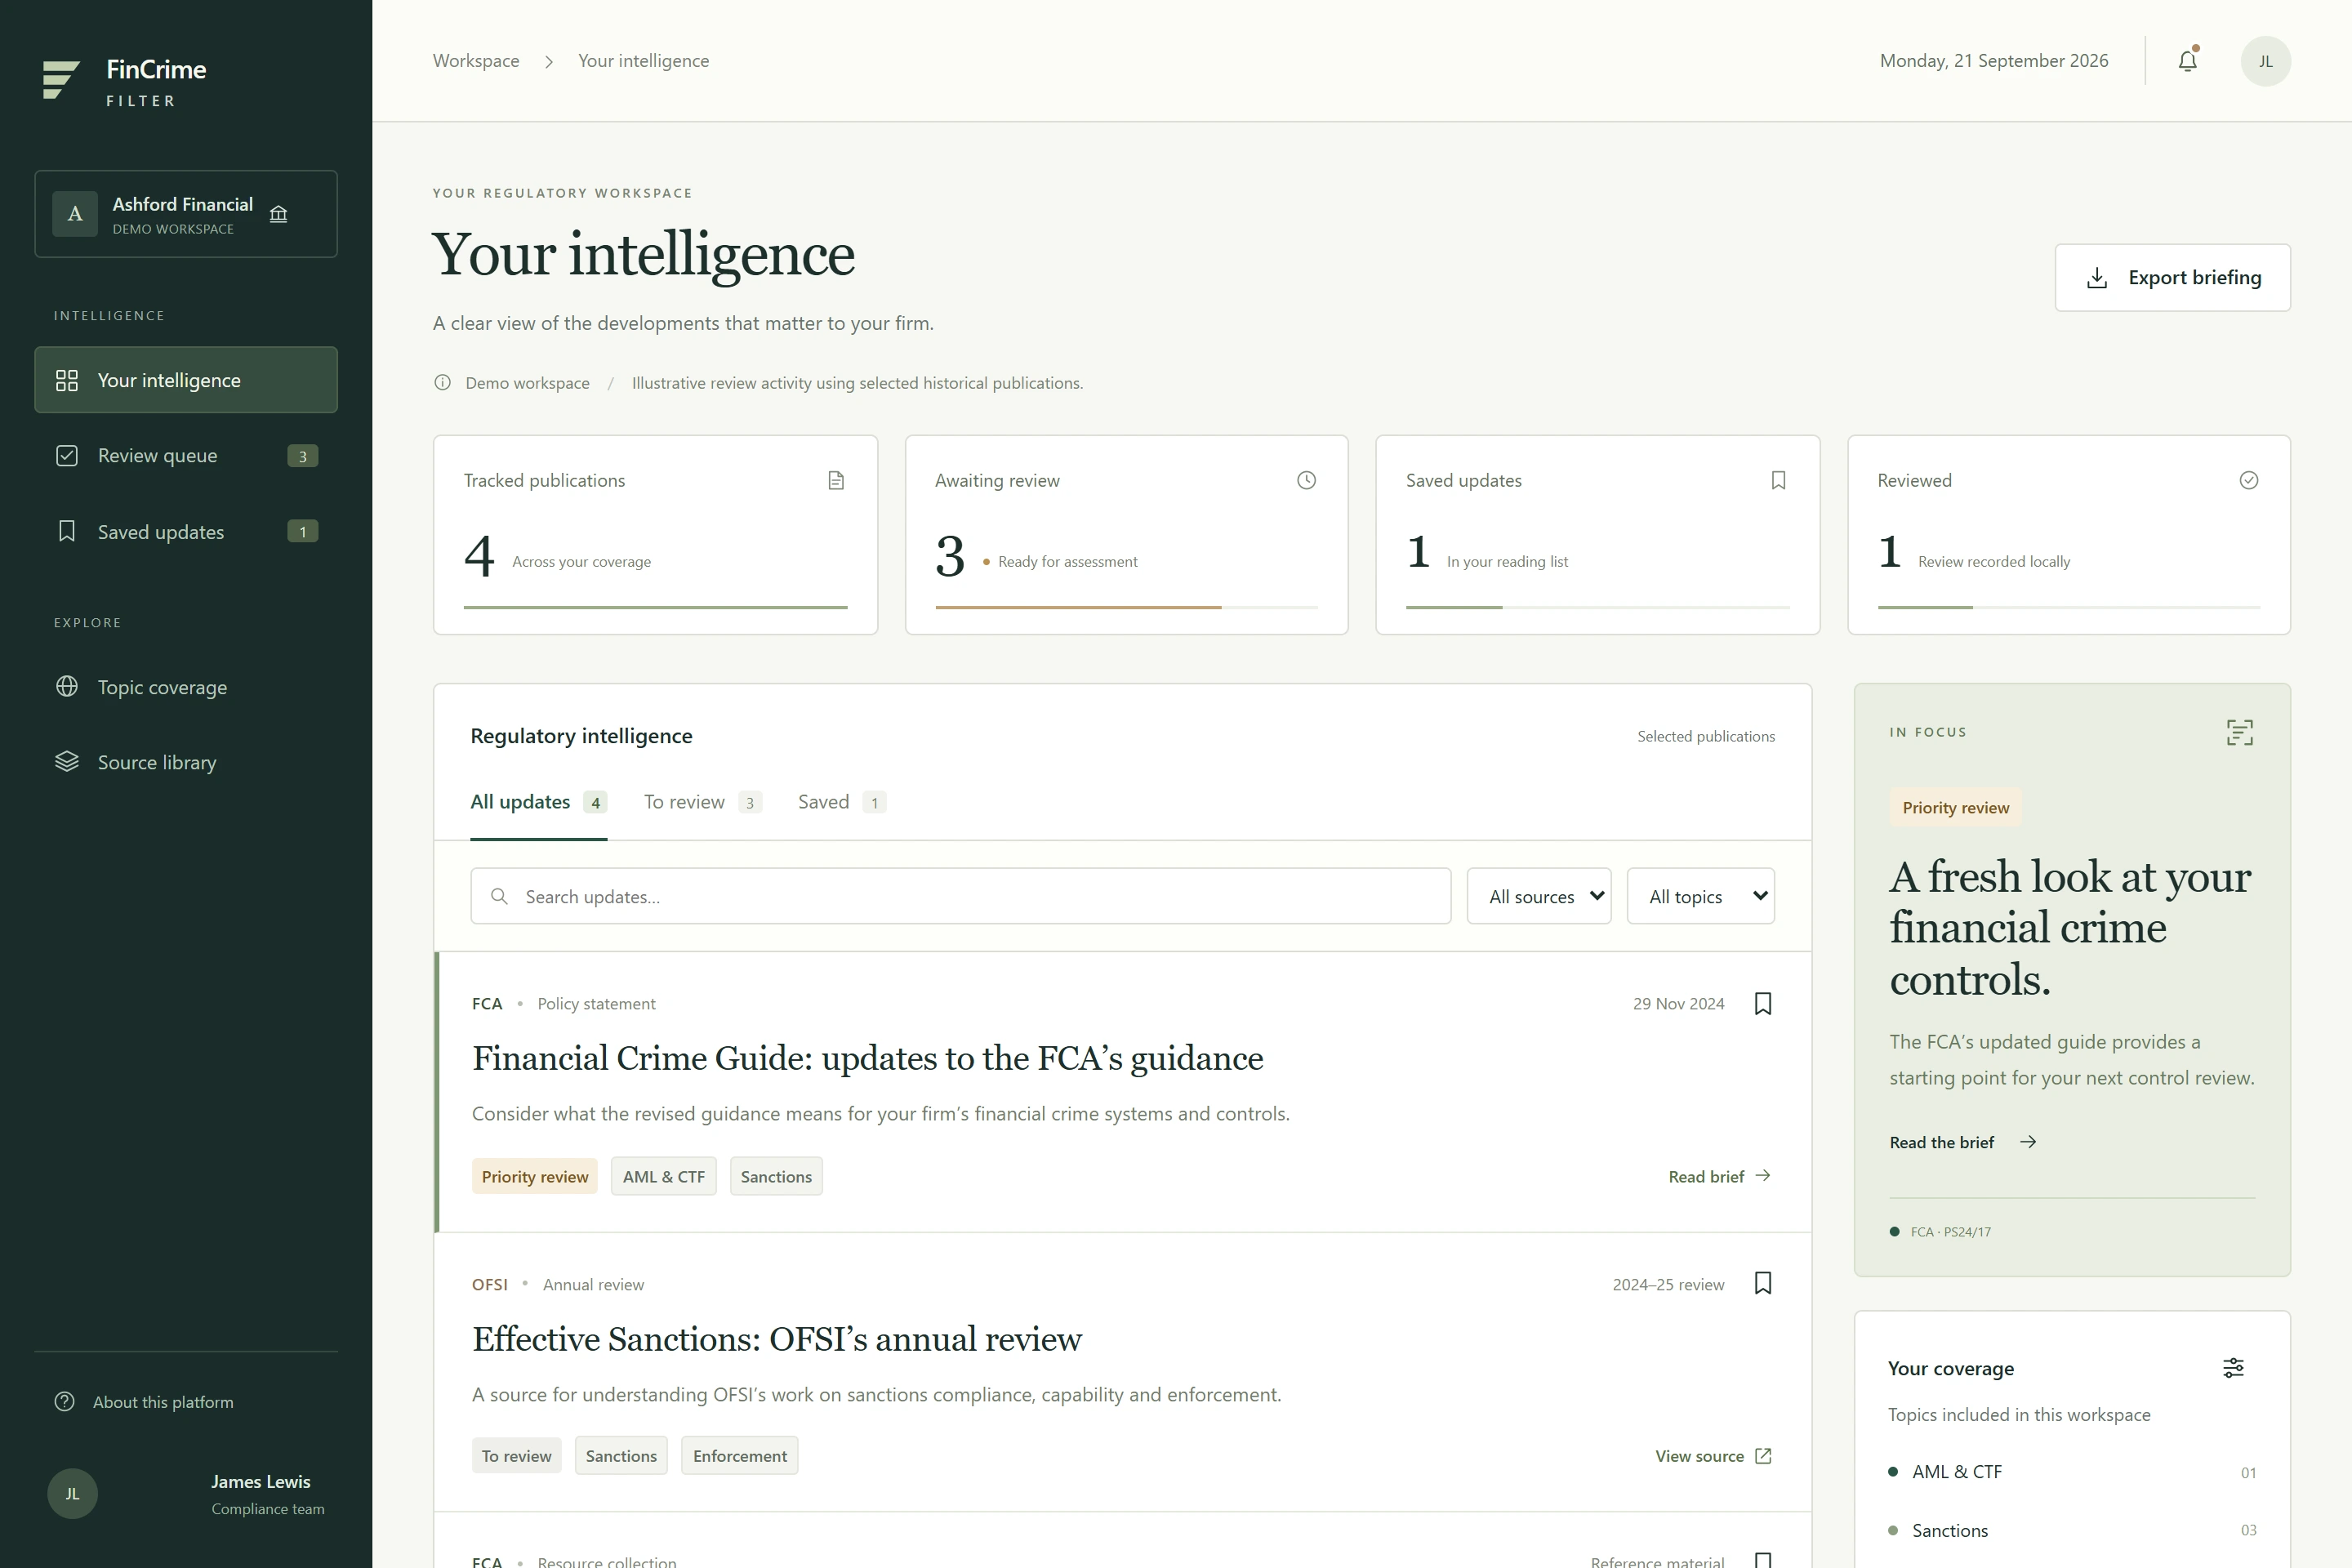Open the All topics dropdown
This screenshot has height=1568, width=2352.
point(1700,896)
